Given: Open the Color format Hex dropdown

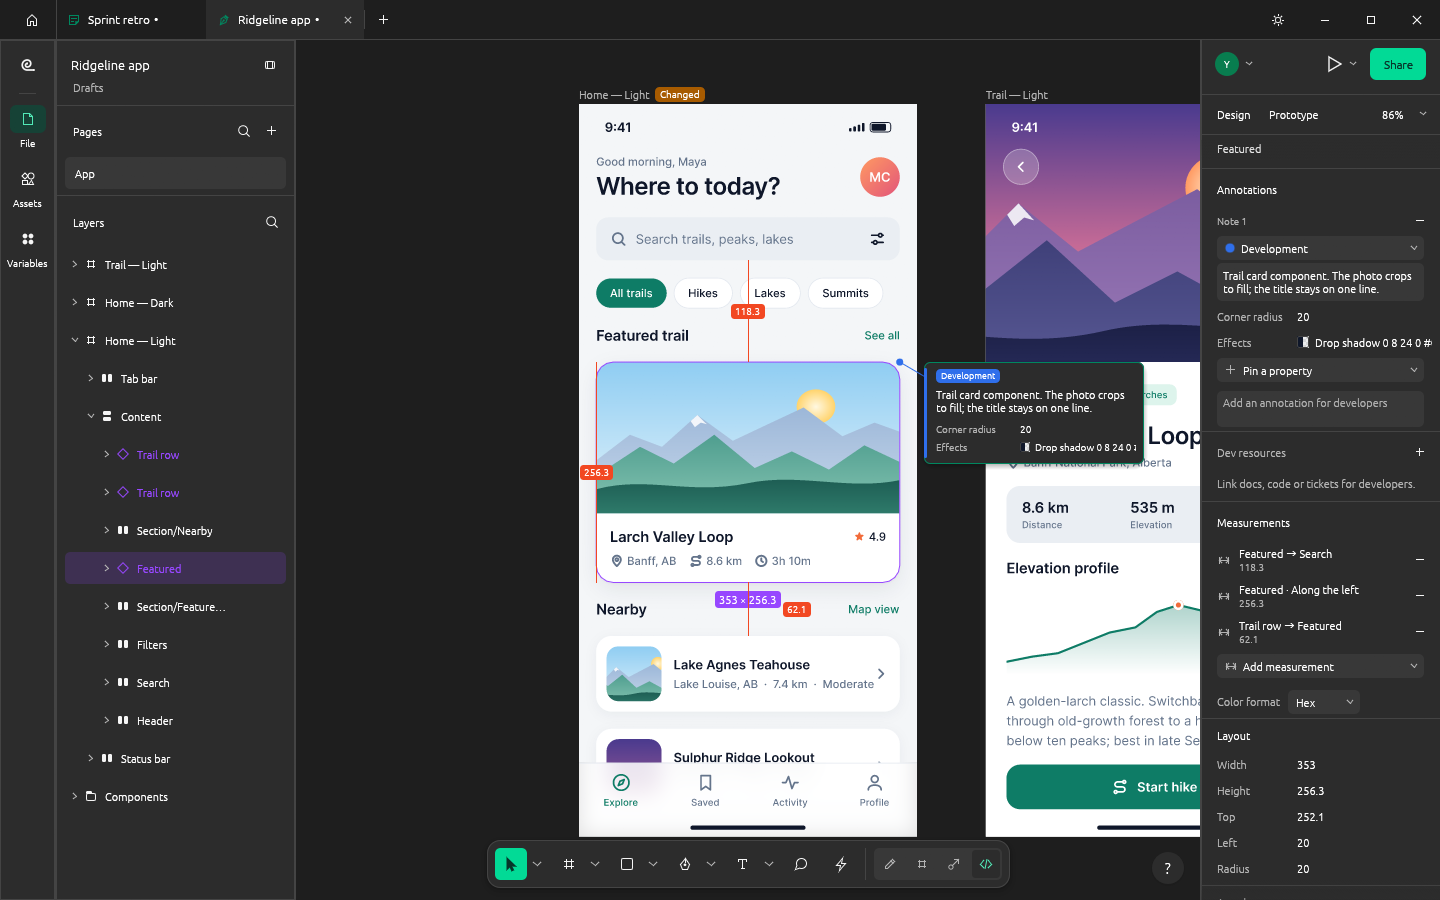Looking at the screenshot, I should 1324,702.
